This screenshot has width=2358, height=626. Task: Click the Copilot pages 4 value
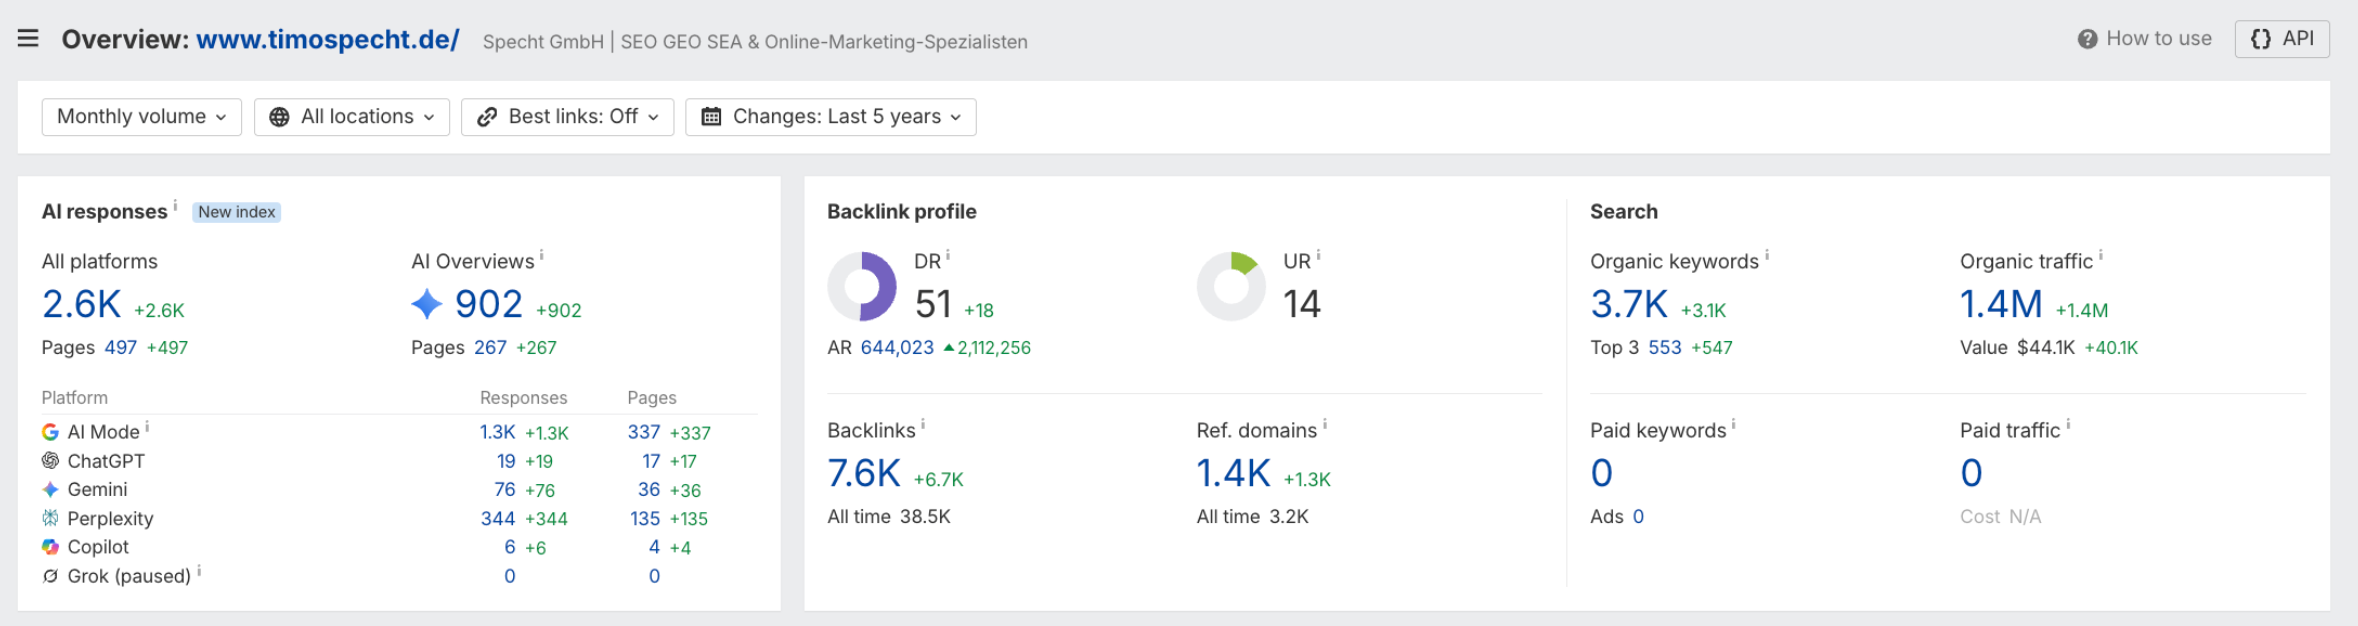point(654,547)
